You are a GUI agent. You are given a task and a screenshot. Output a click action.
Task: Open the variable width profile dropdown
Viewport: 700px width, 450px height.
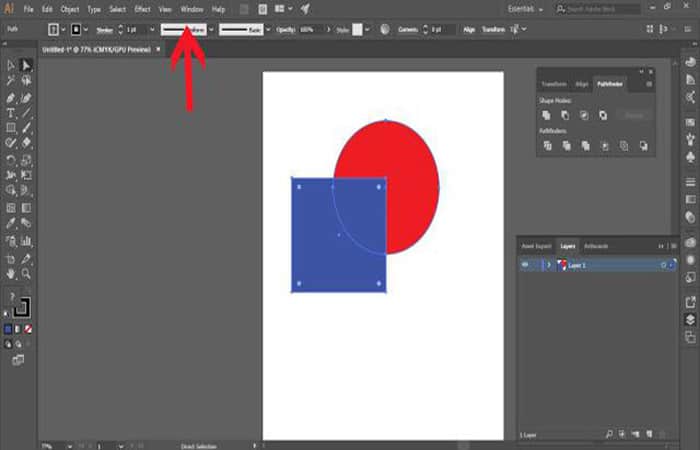click(x=211, y=29)
